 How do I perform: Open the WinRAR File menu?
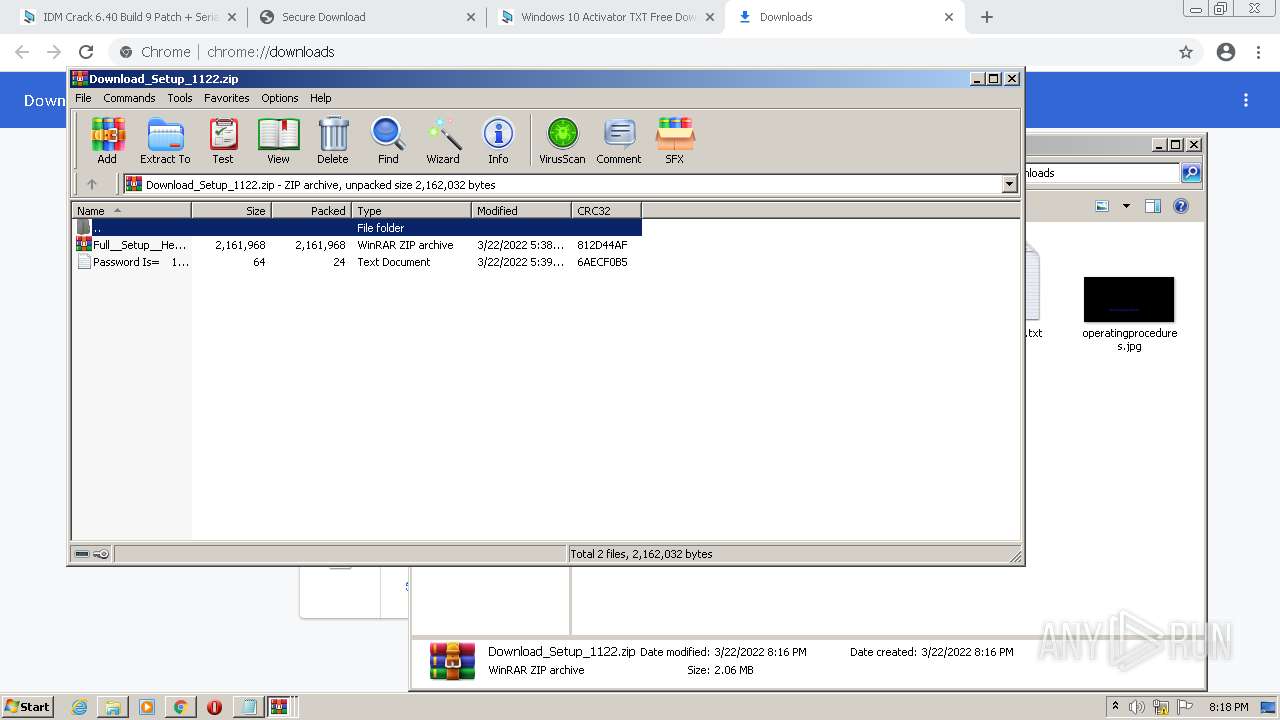pos(83,98)
